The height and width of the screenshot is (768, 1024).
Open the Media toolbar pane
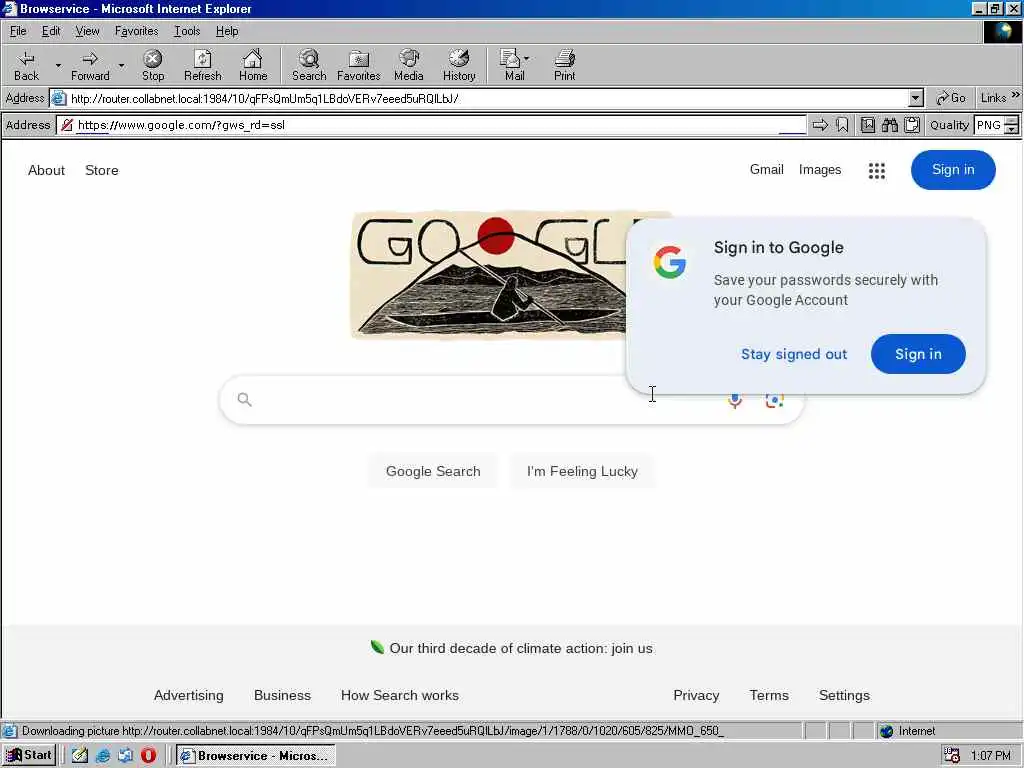click(409, 65)
